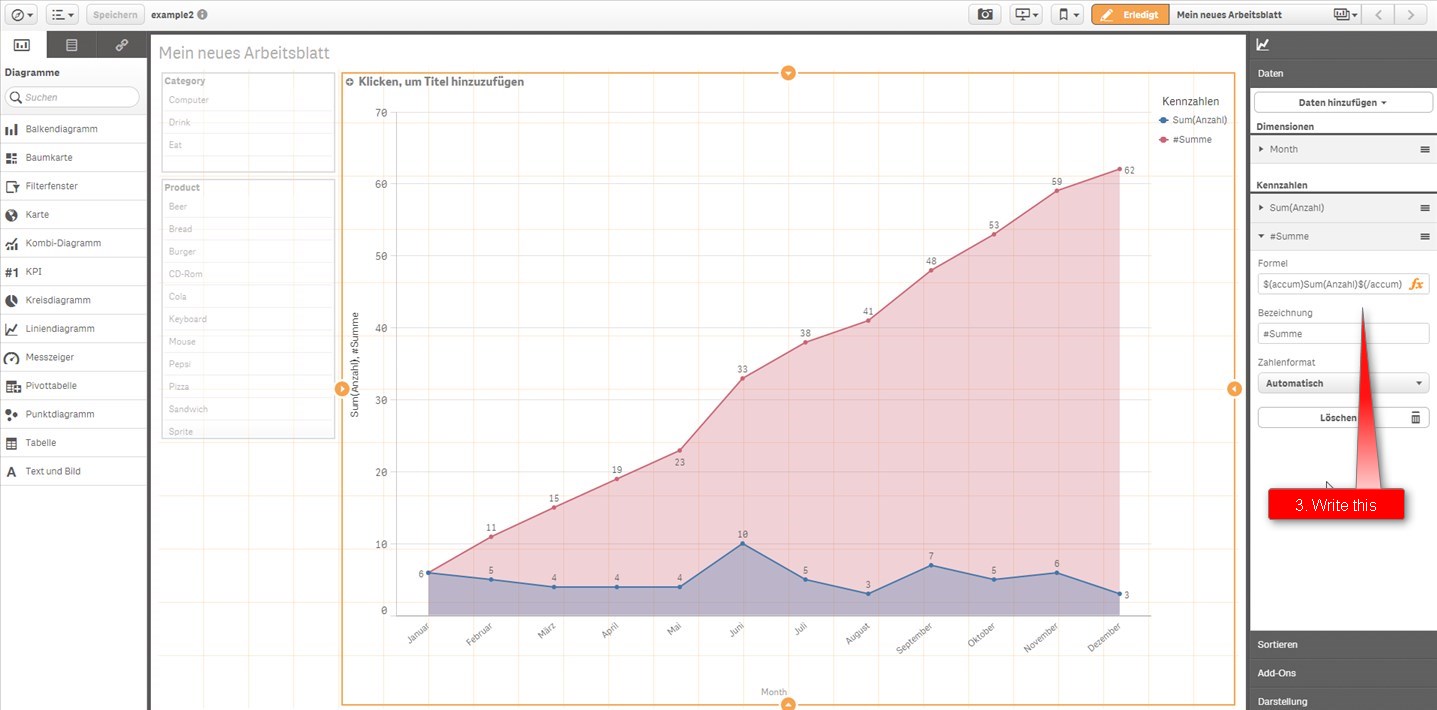
Task: Select Karte chart type
Action: point(73,215)
